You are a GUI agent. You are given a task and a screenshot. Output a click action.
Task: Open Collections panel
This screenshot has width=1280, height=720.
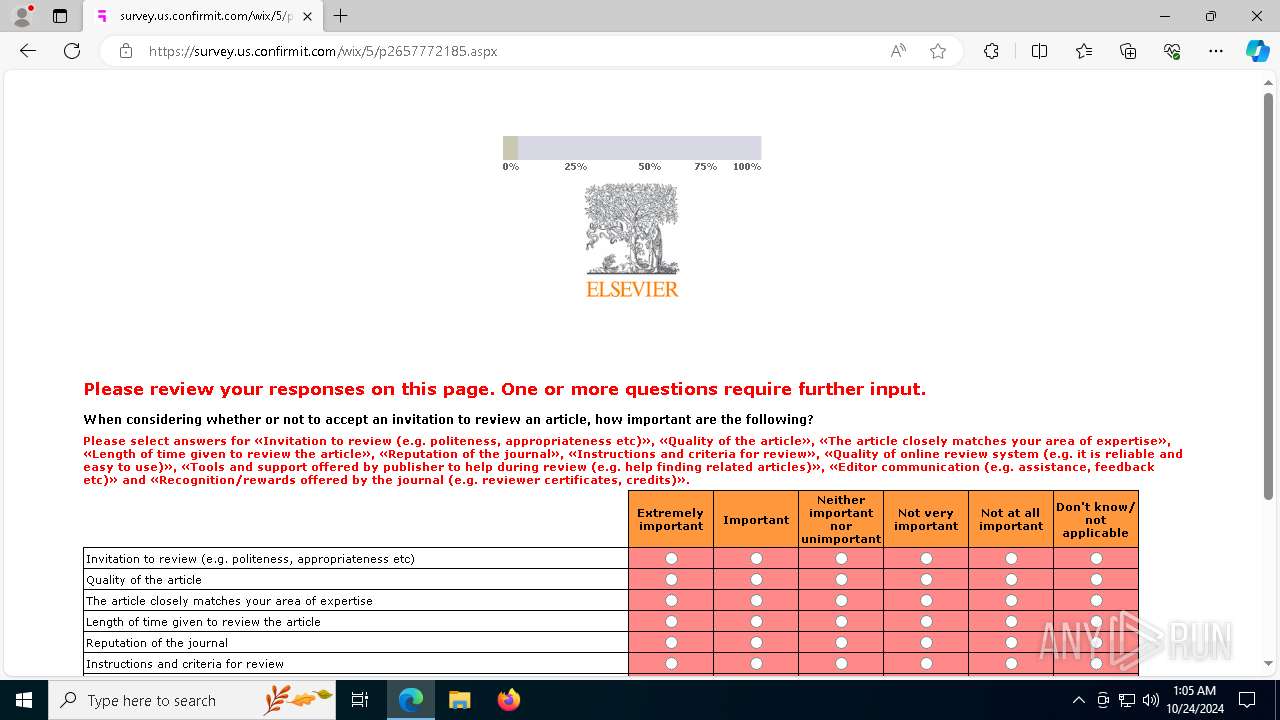point(1128,51)
